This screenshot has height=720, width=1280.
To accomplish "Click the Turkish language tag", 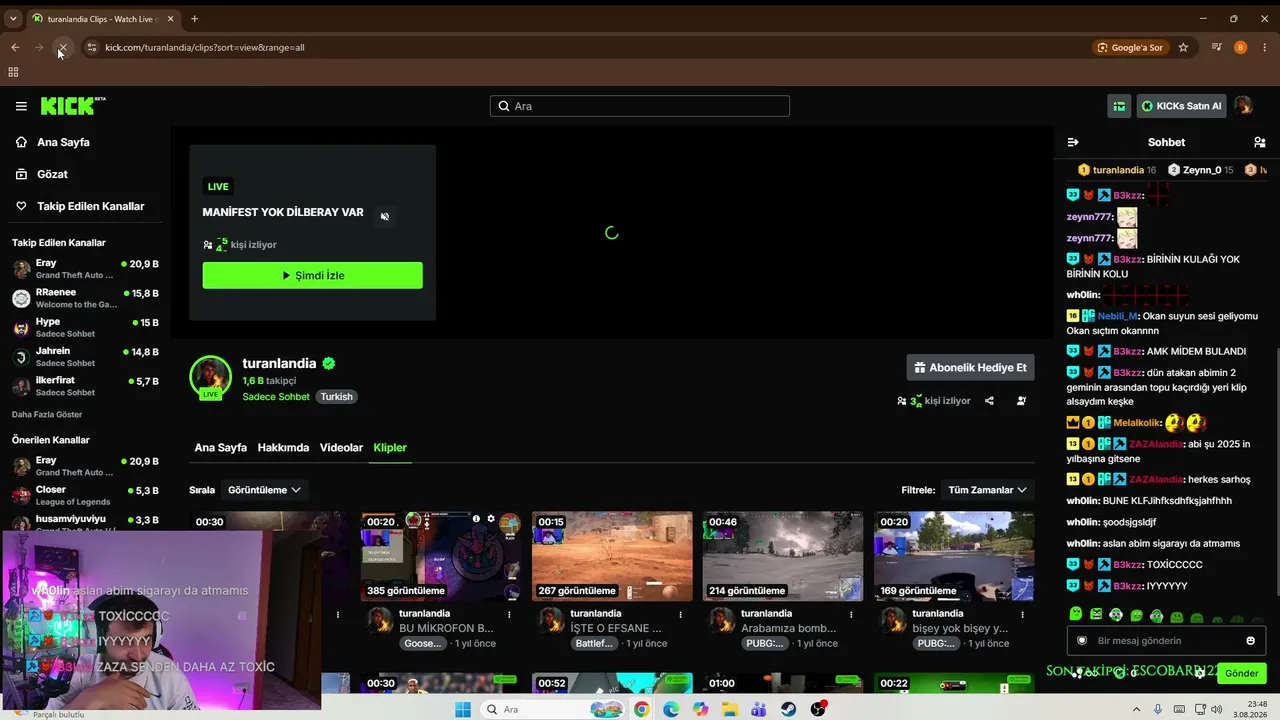I will pyautogui.click(x=336, y=397).
